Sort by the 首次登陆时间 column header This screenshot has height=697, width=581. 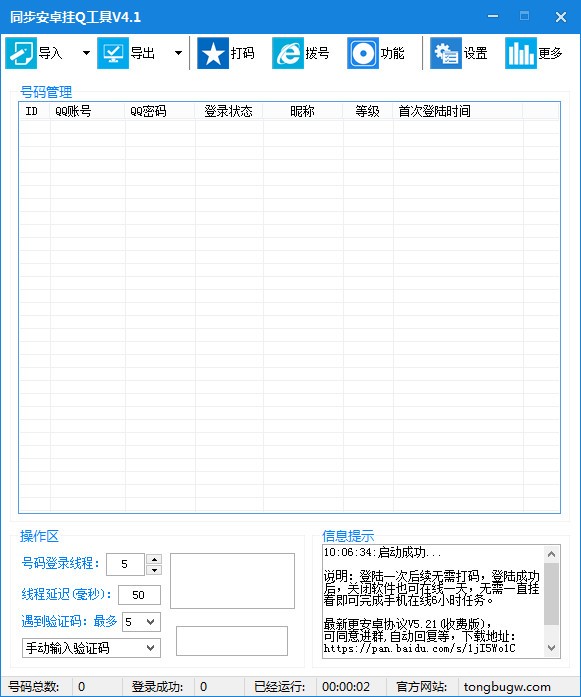[x=458, y=111]
